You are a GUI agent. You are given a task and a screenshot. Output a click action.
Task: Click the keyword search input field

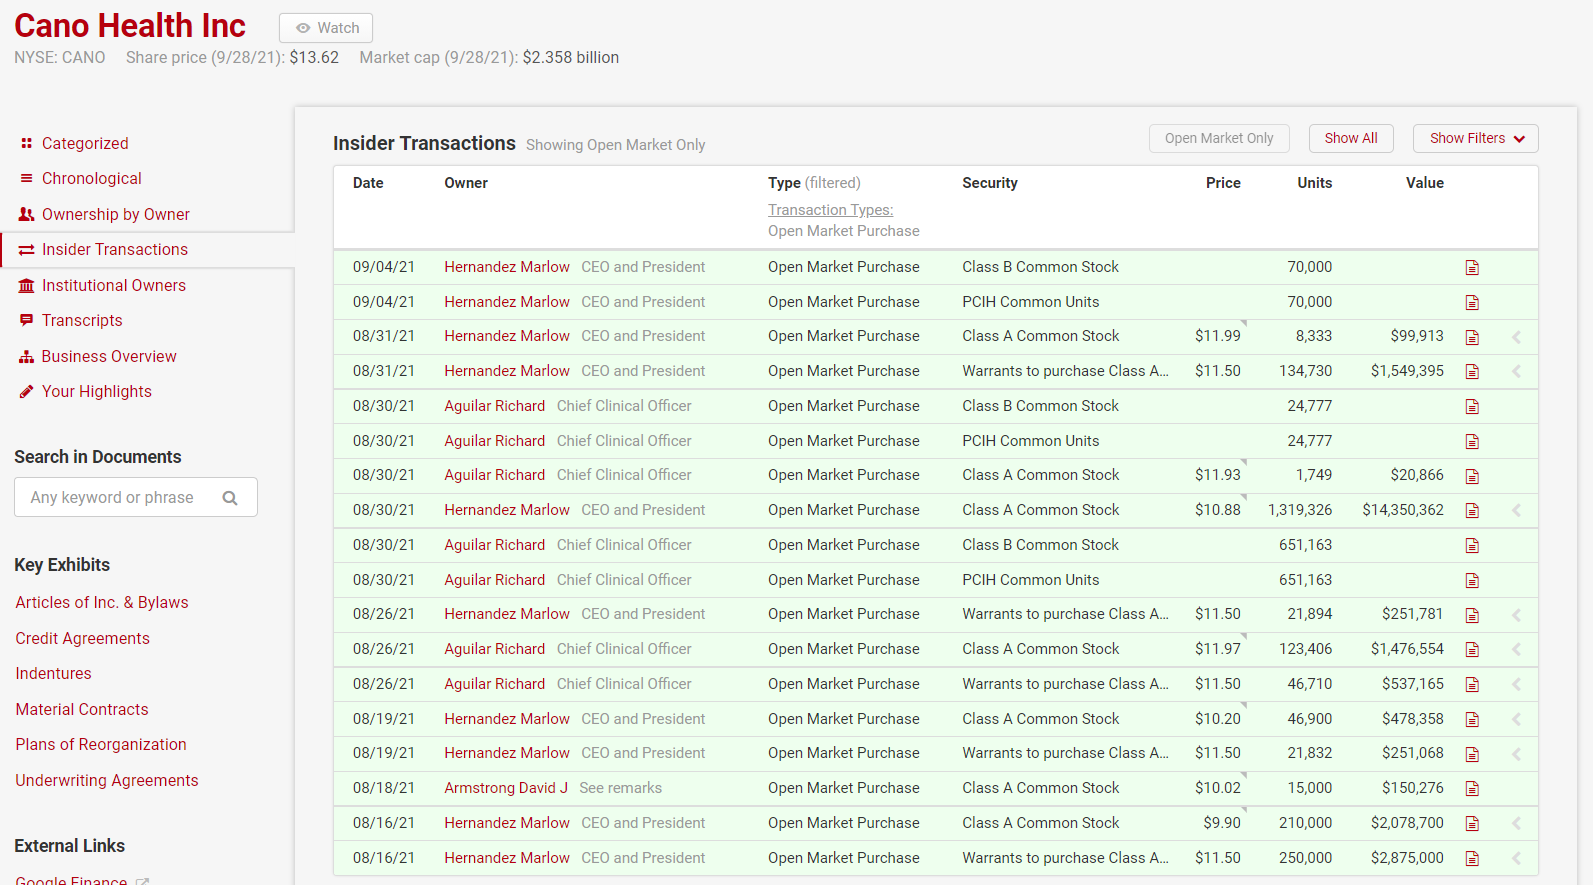tap(136, 497)
